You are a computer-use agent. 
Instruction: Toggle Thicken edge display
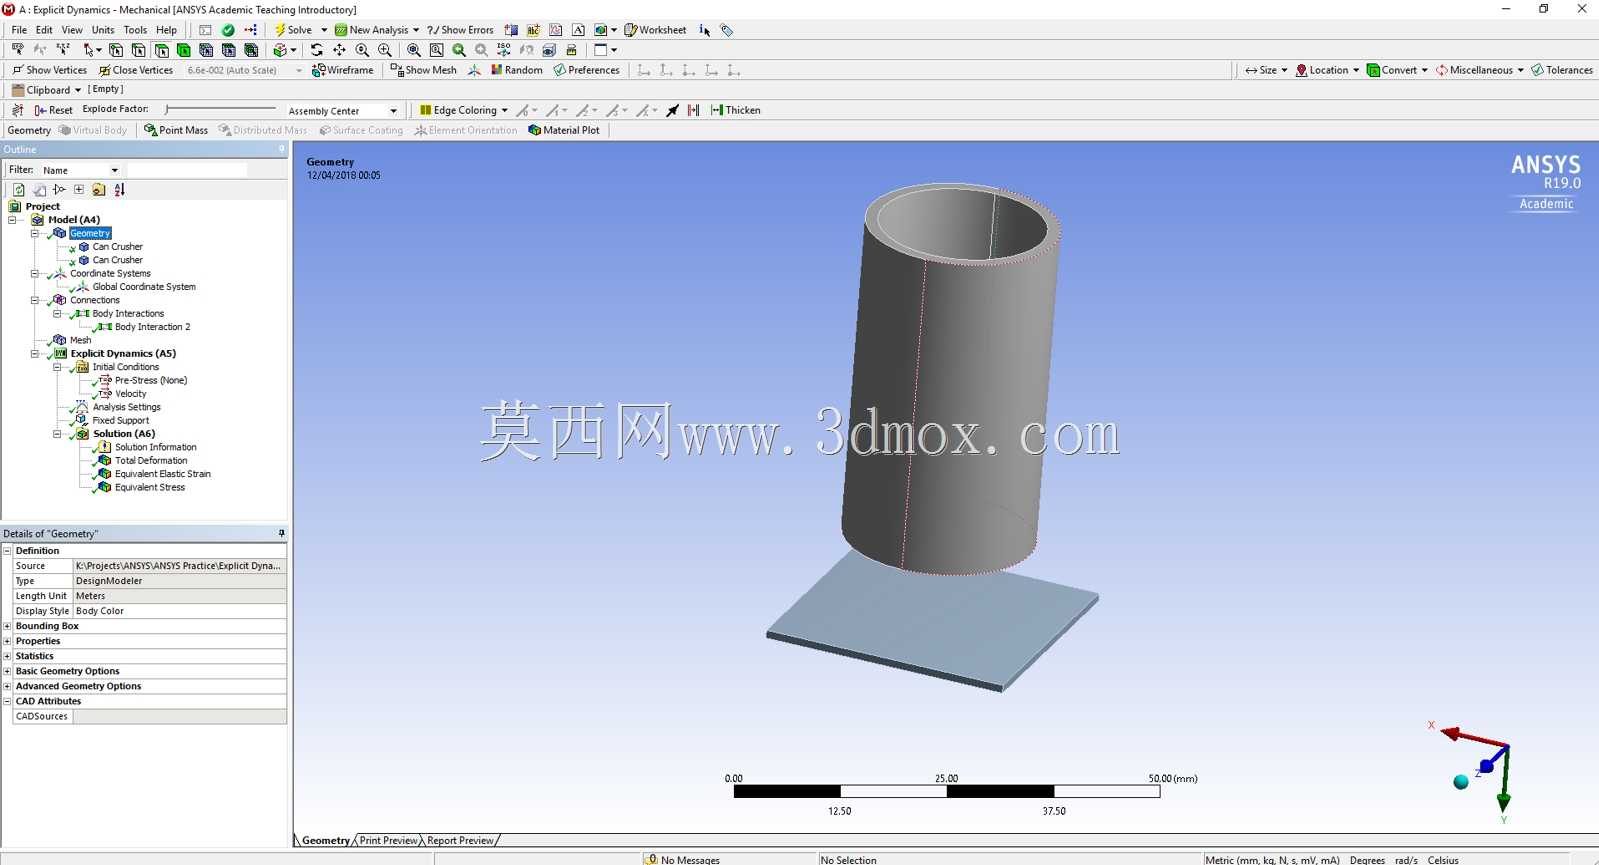click(735, 110)
